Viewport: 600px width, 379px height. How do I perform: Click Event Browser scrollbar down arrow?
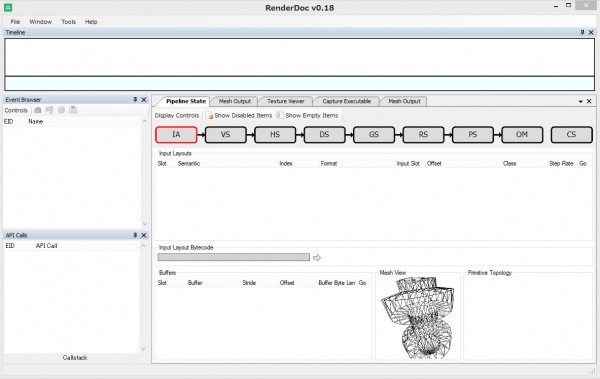(x=145, y=224)
